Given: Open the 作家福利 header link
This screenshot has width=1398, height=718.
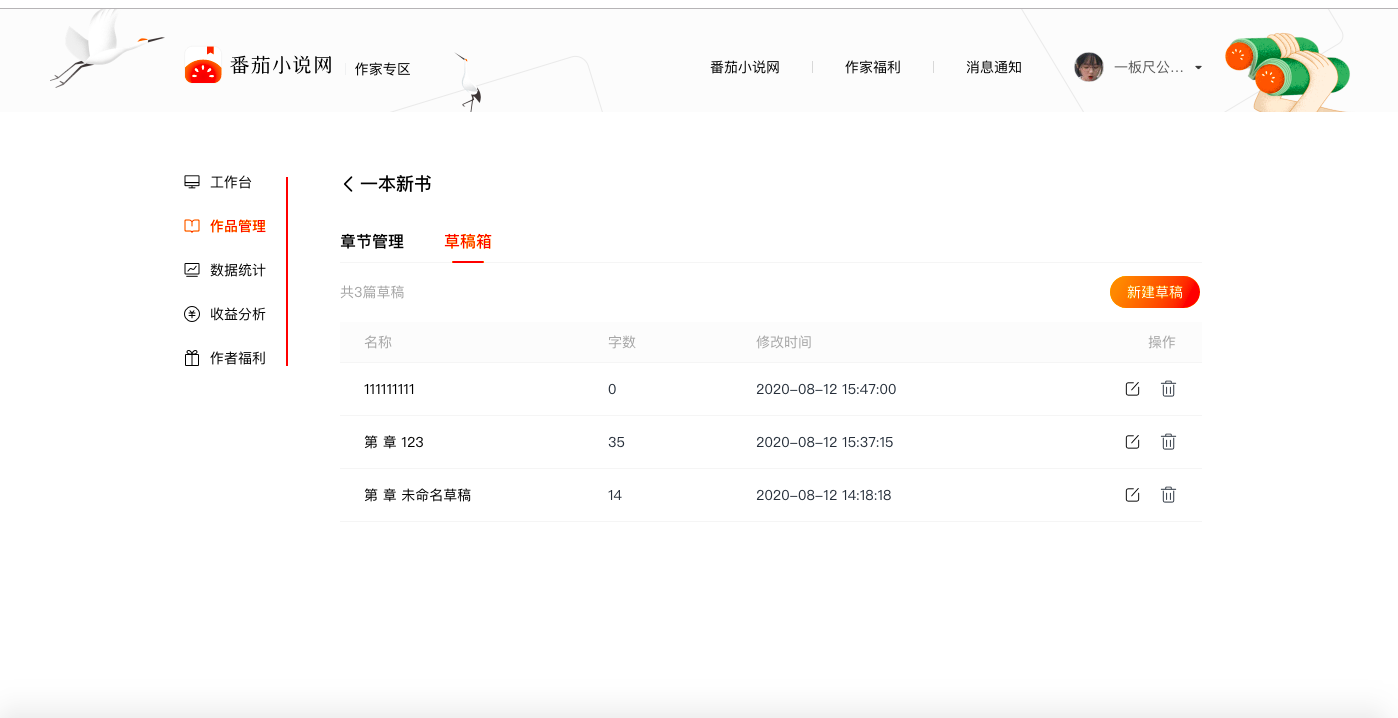Looking at the screenshot, I should tap(873, 67).
